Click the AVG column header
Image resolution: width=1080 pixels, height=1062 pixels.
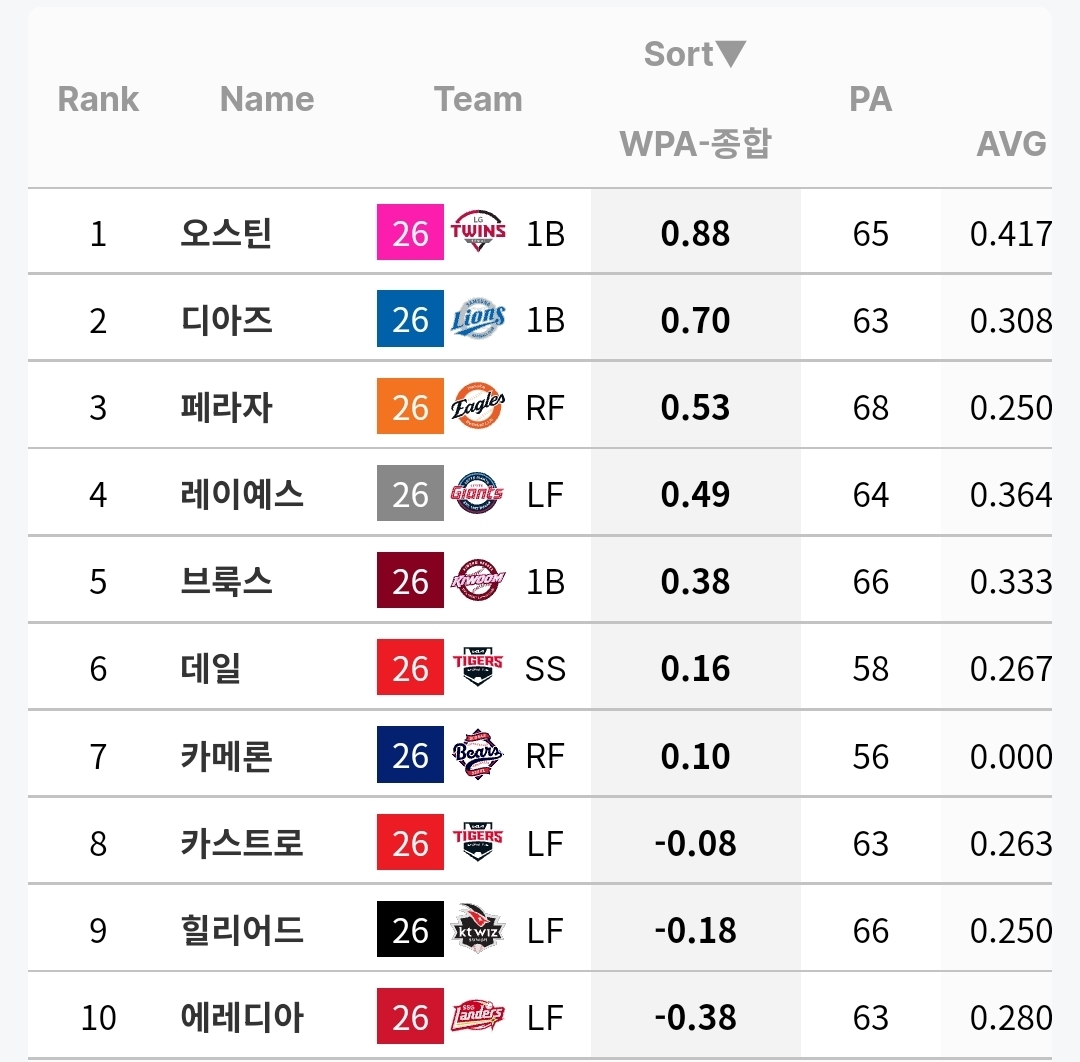pos(1011,144)
